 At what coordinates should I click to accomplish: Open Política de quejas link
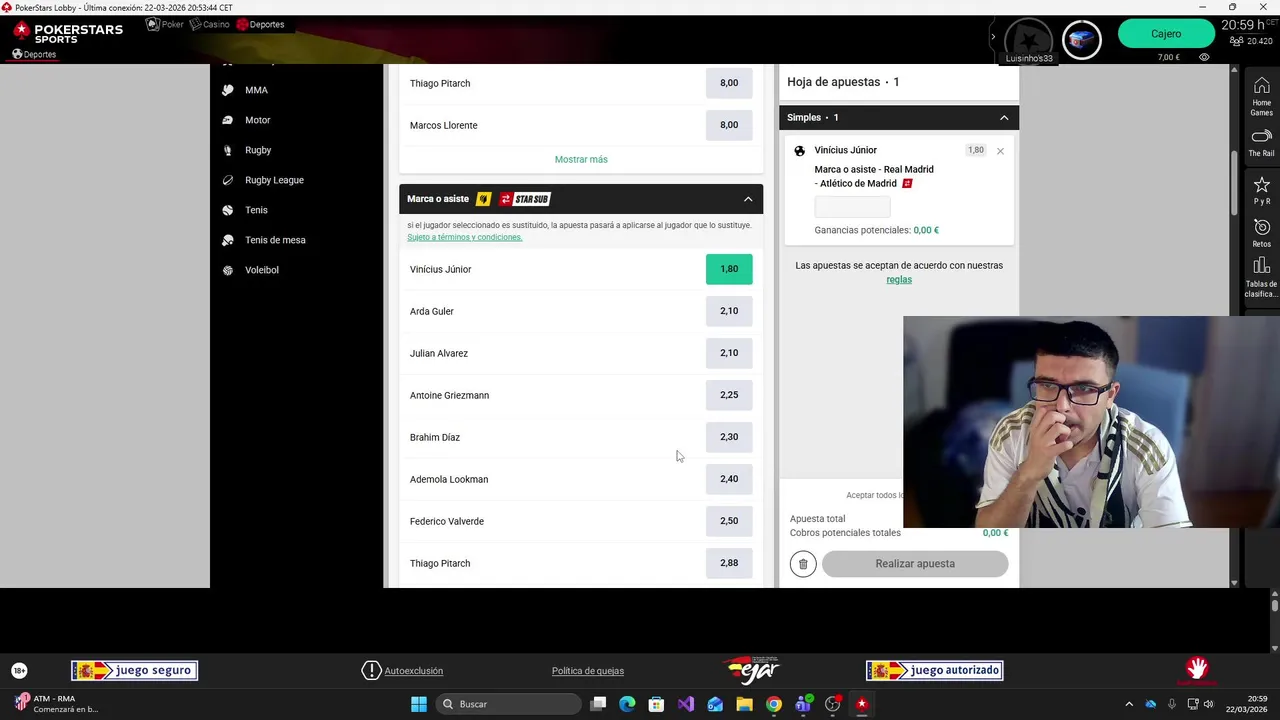(x=588, y=670)
